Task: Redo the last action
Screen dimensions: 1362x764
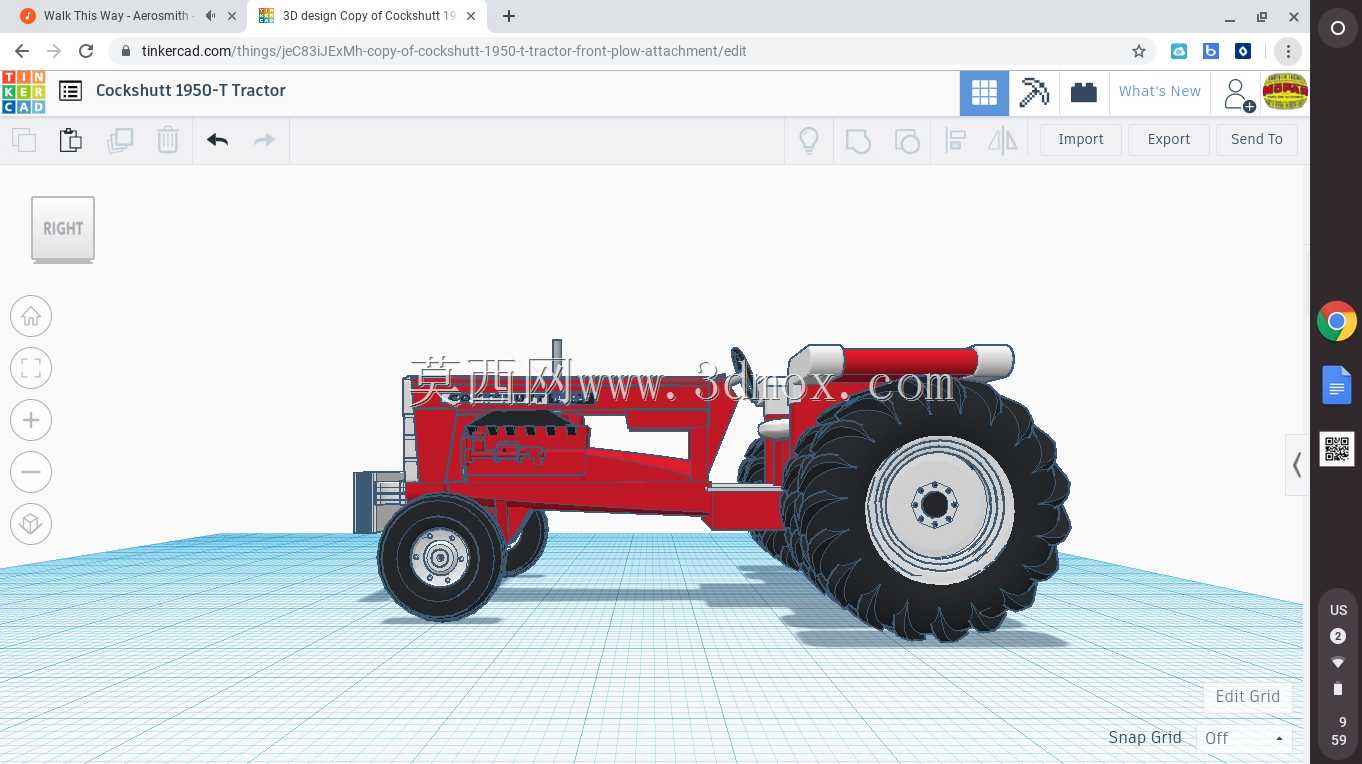Action: click(x=264, y=140)
